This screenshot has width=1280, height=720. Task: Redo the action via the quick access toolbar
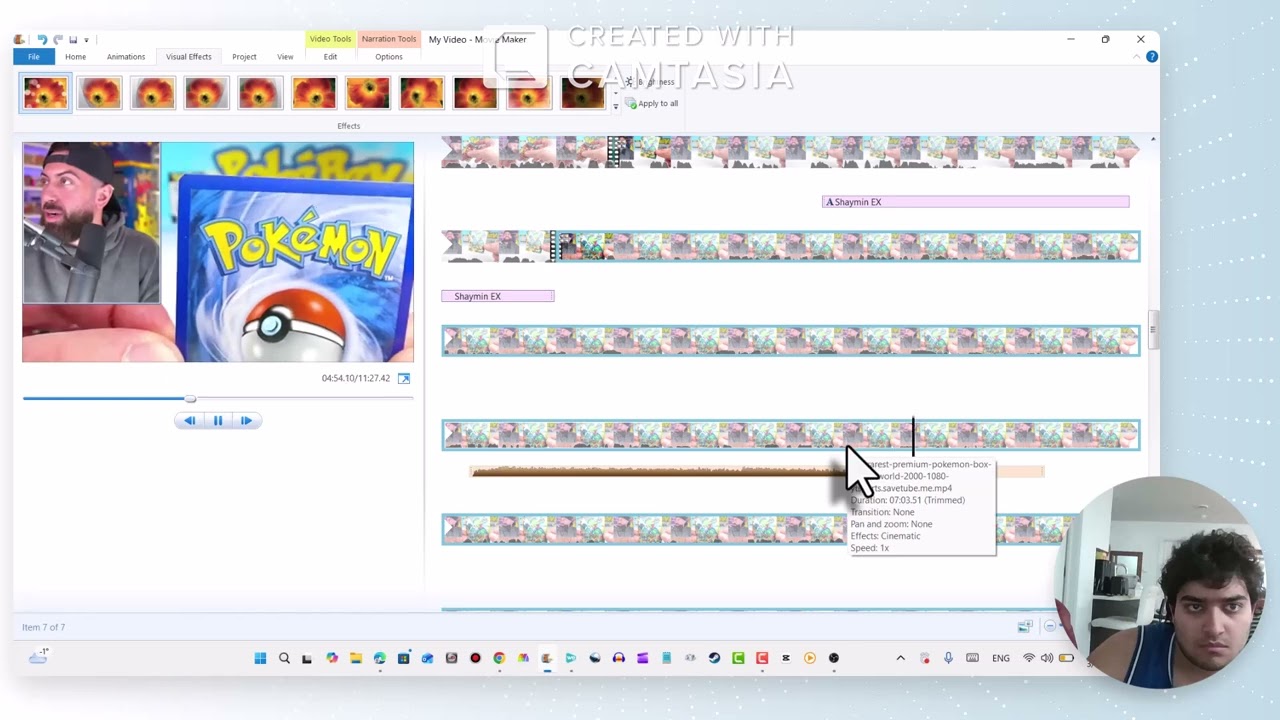point(57,40)
